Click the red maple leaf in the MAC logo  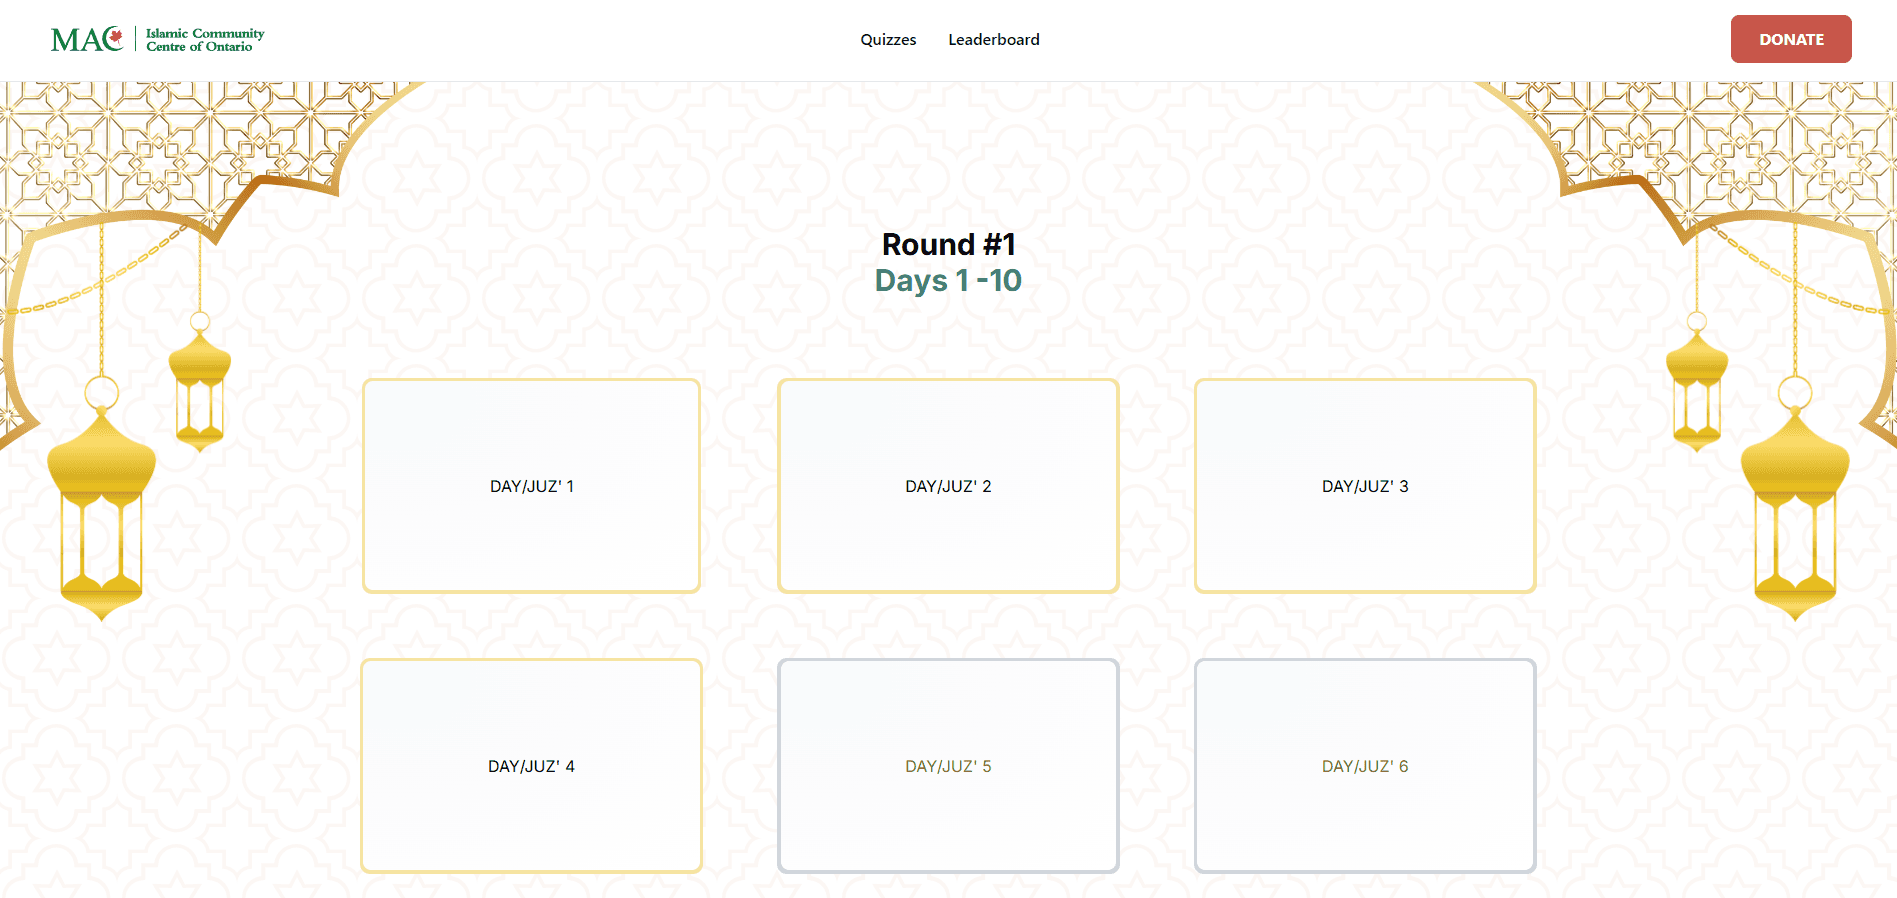116,37
